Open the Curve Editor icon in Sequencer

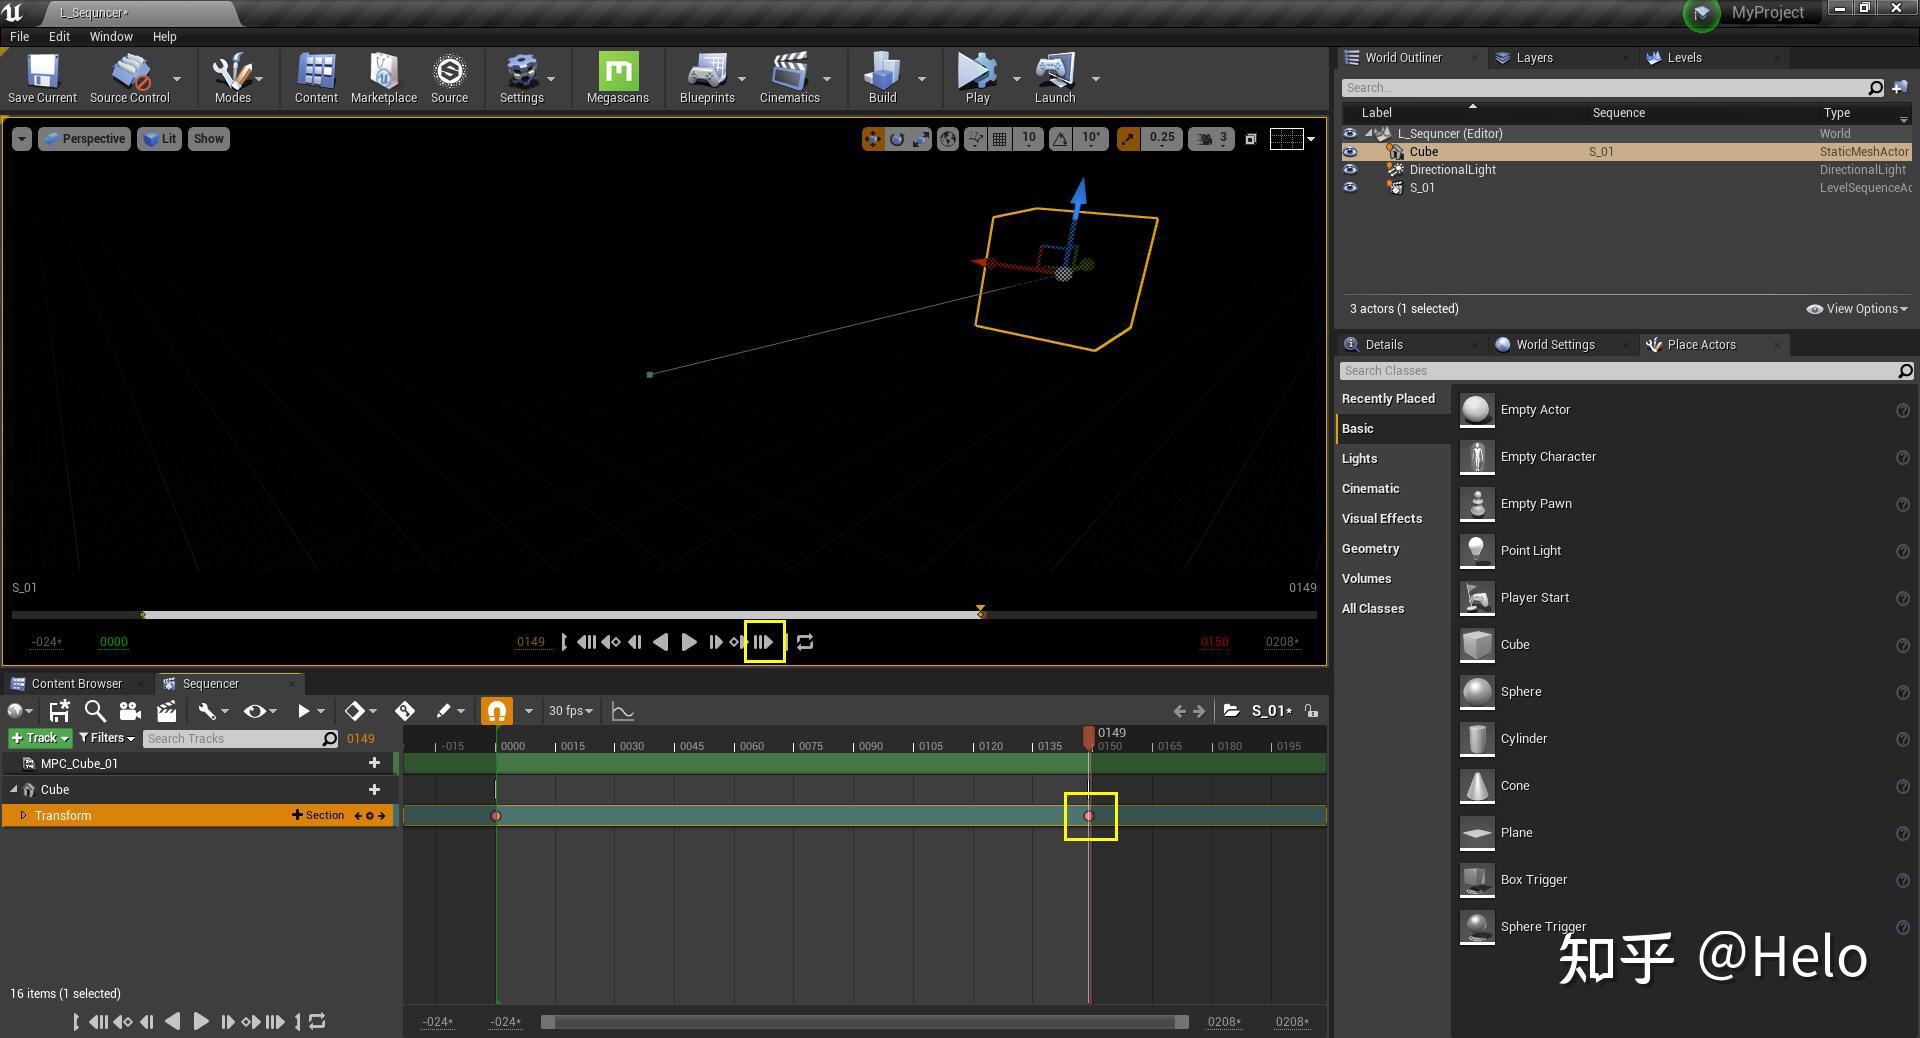(623, 711)
